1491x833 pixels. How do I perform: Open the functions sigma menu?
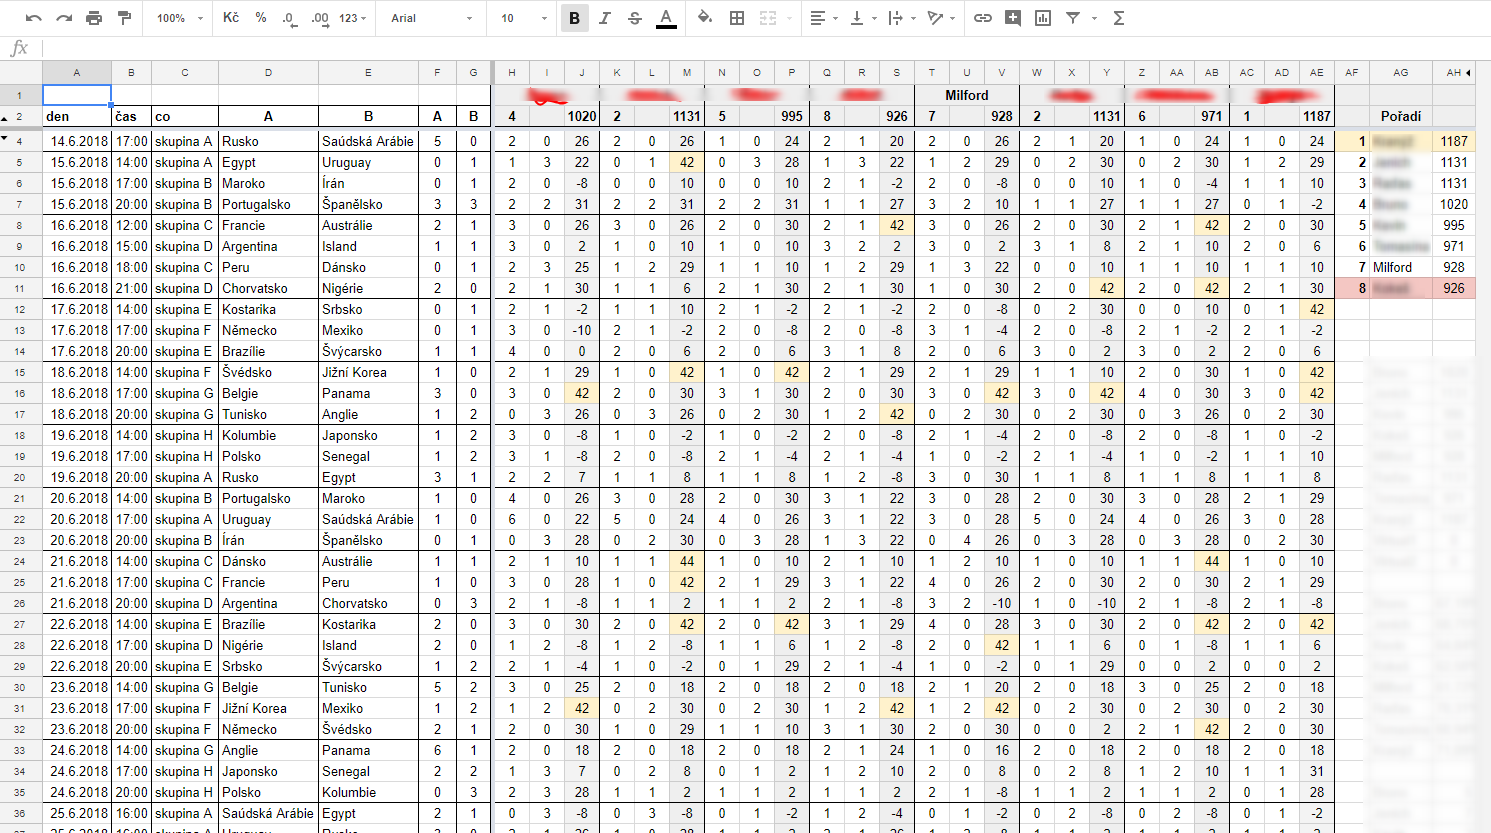click(x=1119, y=18)
